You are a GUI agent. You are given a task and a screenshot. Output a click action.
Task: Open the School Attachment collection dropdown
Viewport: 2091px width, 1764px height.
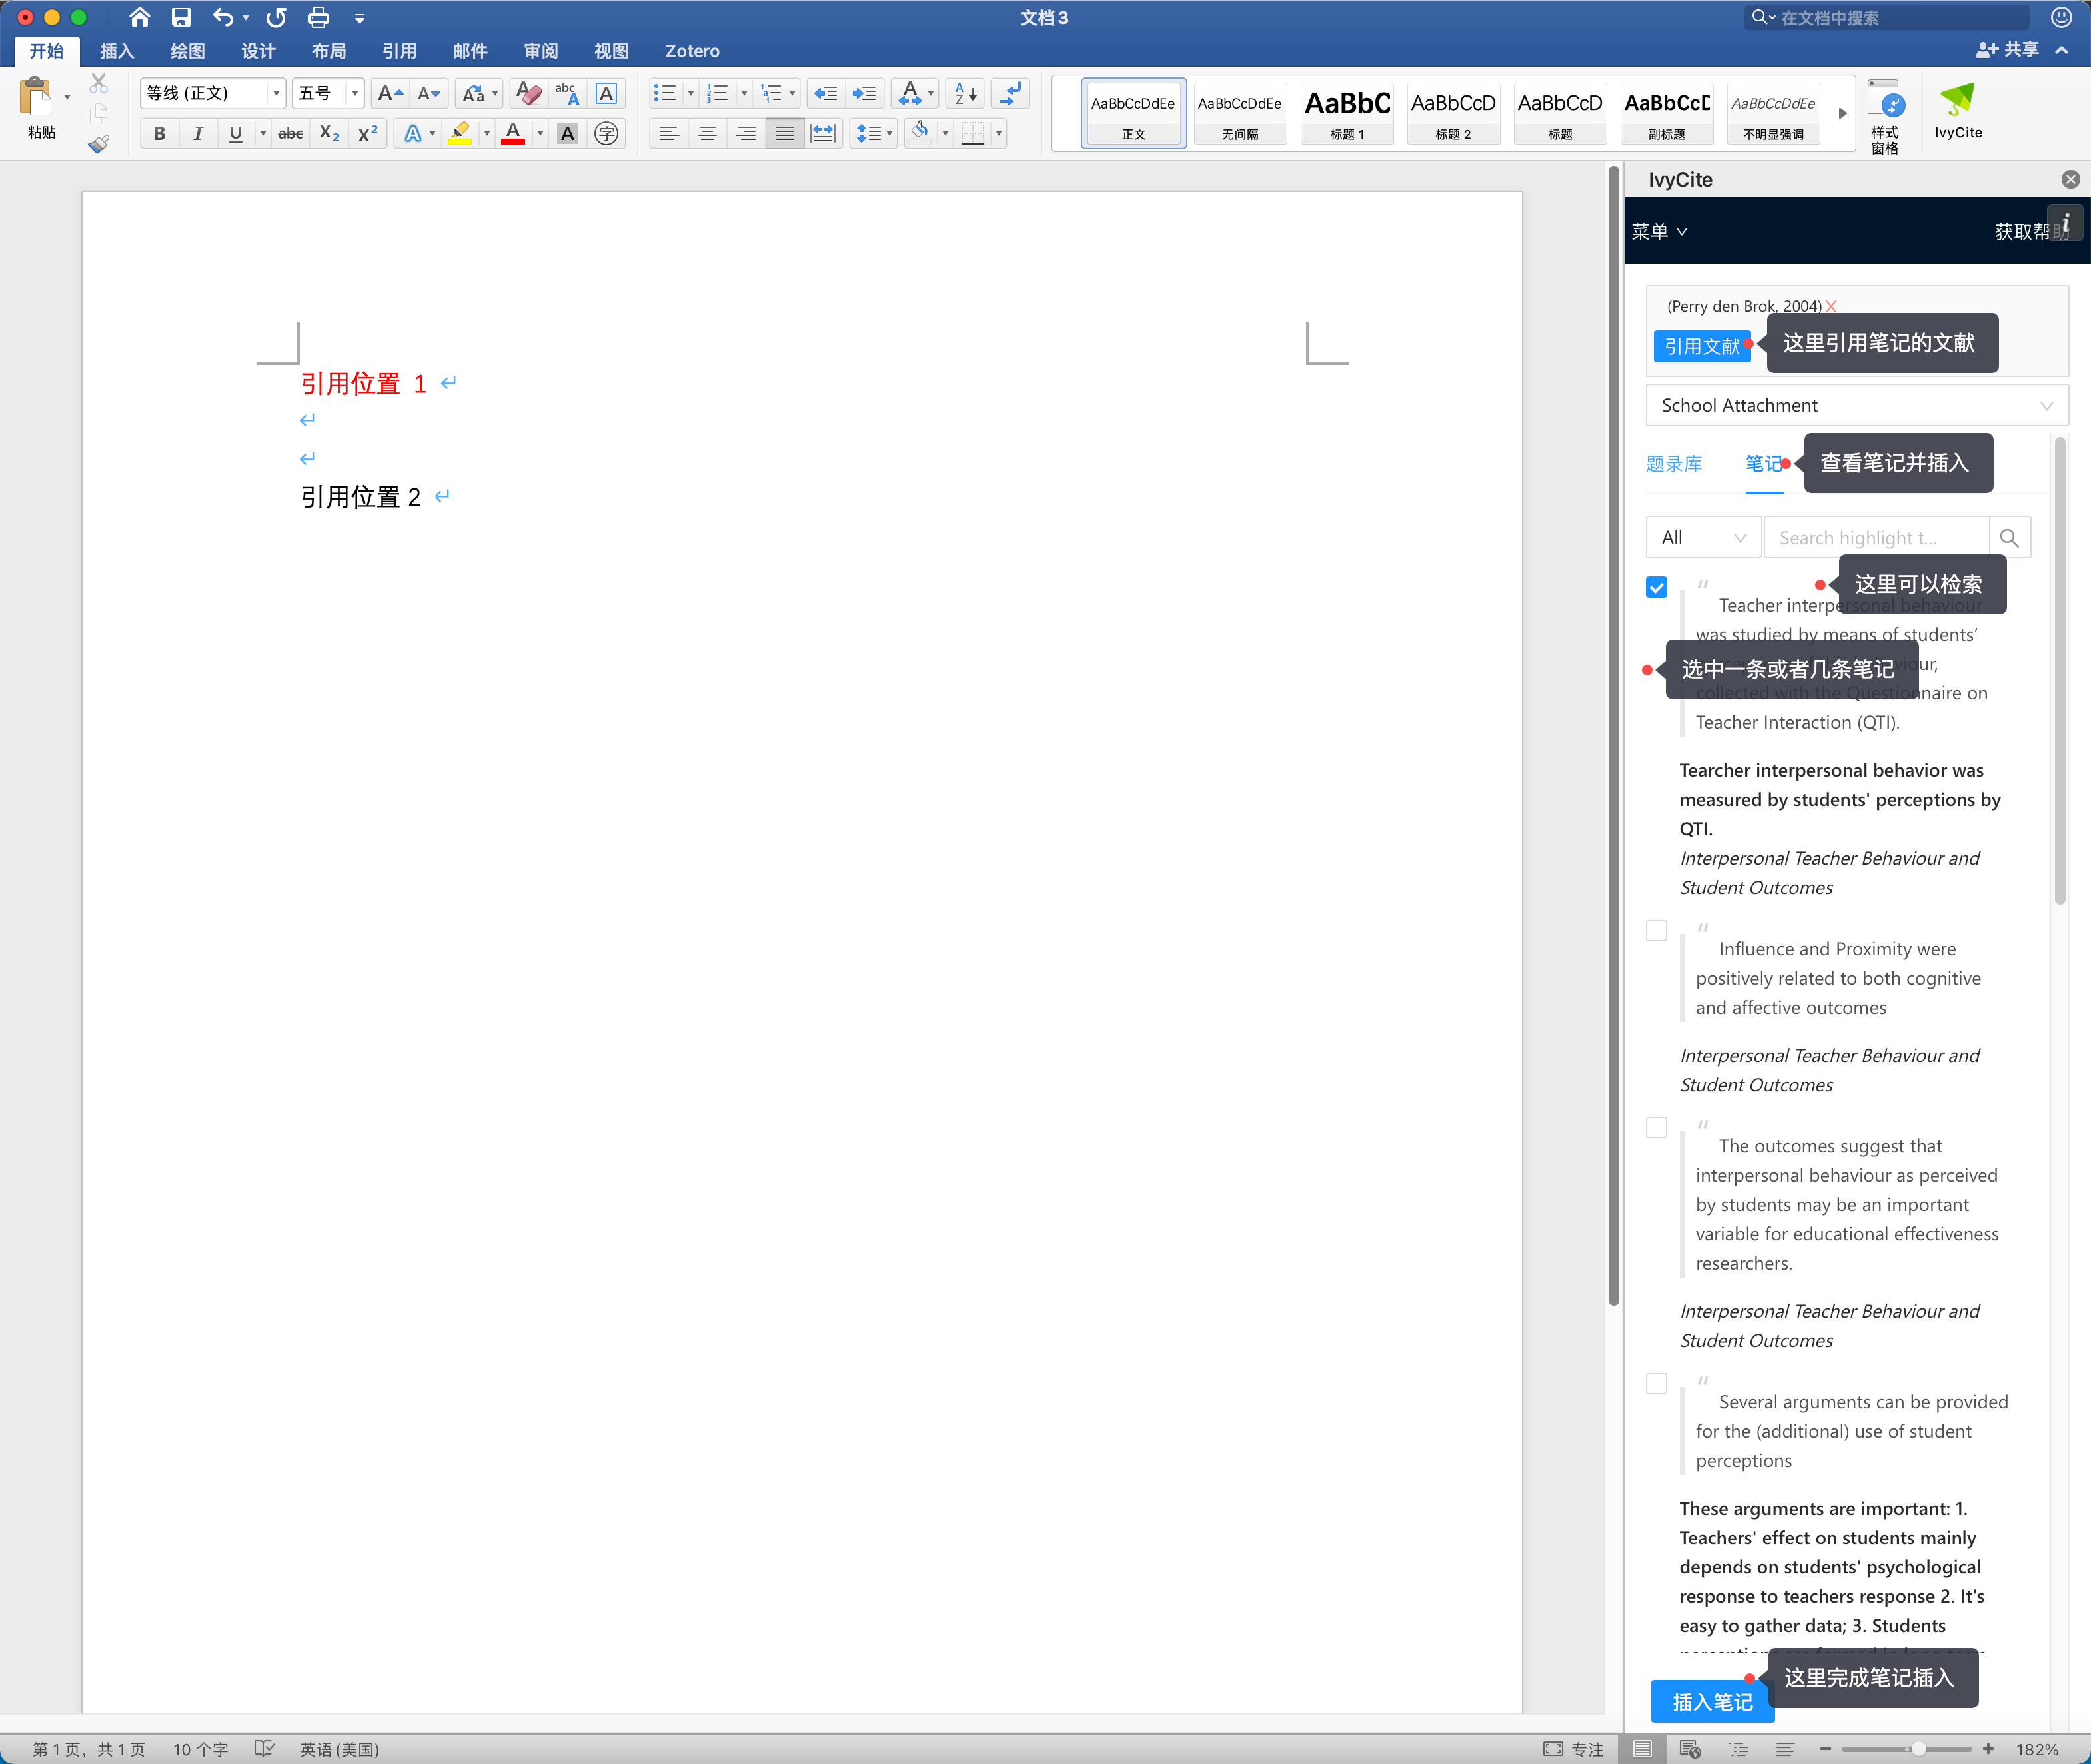point(1856,405)
